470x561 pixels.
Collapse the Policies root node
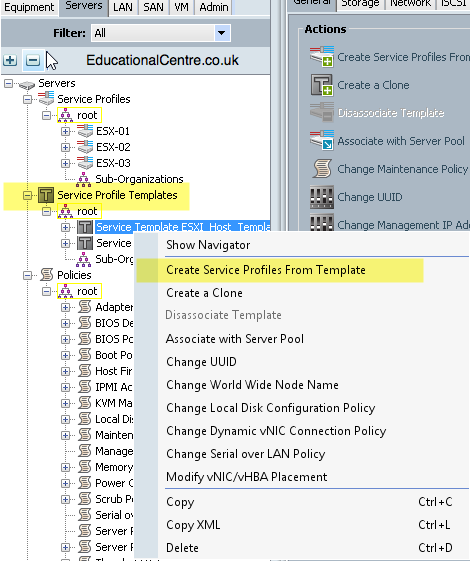(46, 292)
